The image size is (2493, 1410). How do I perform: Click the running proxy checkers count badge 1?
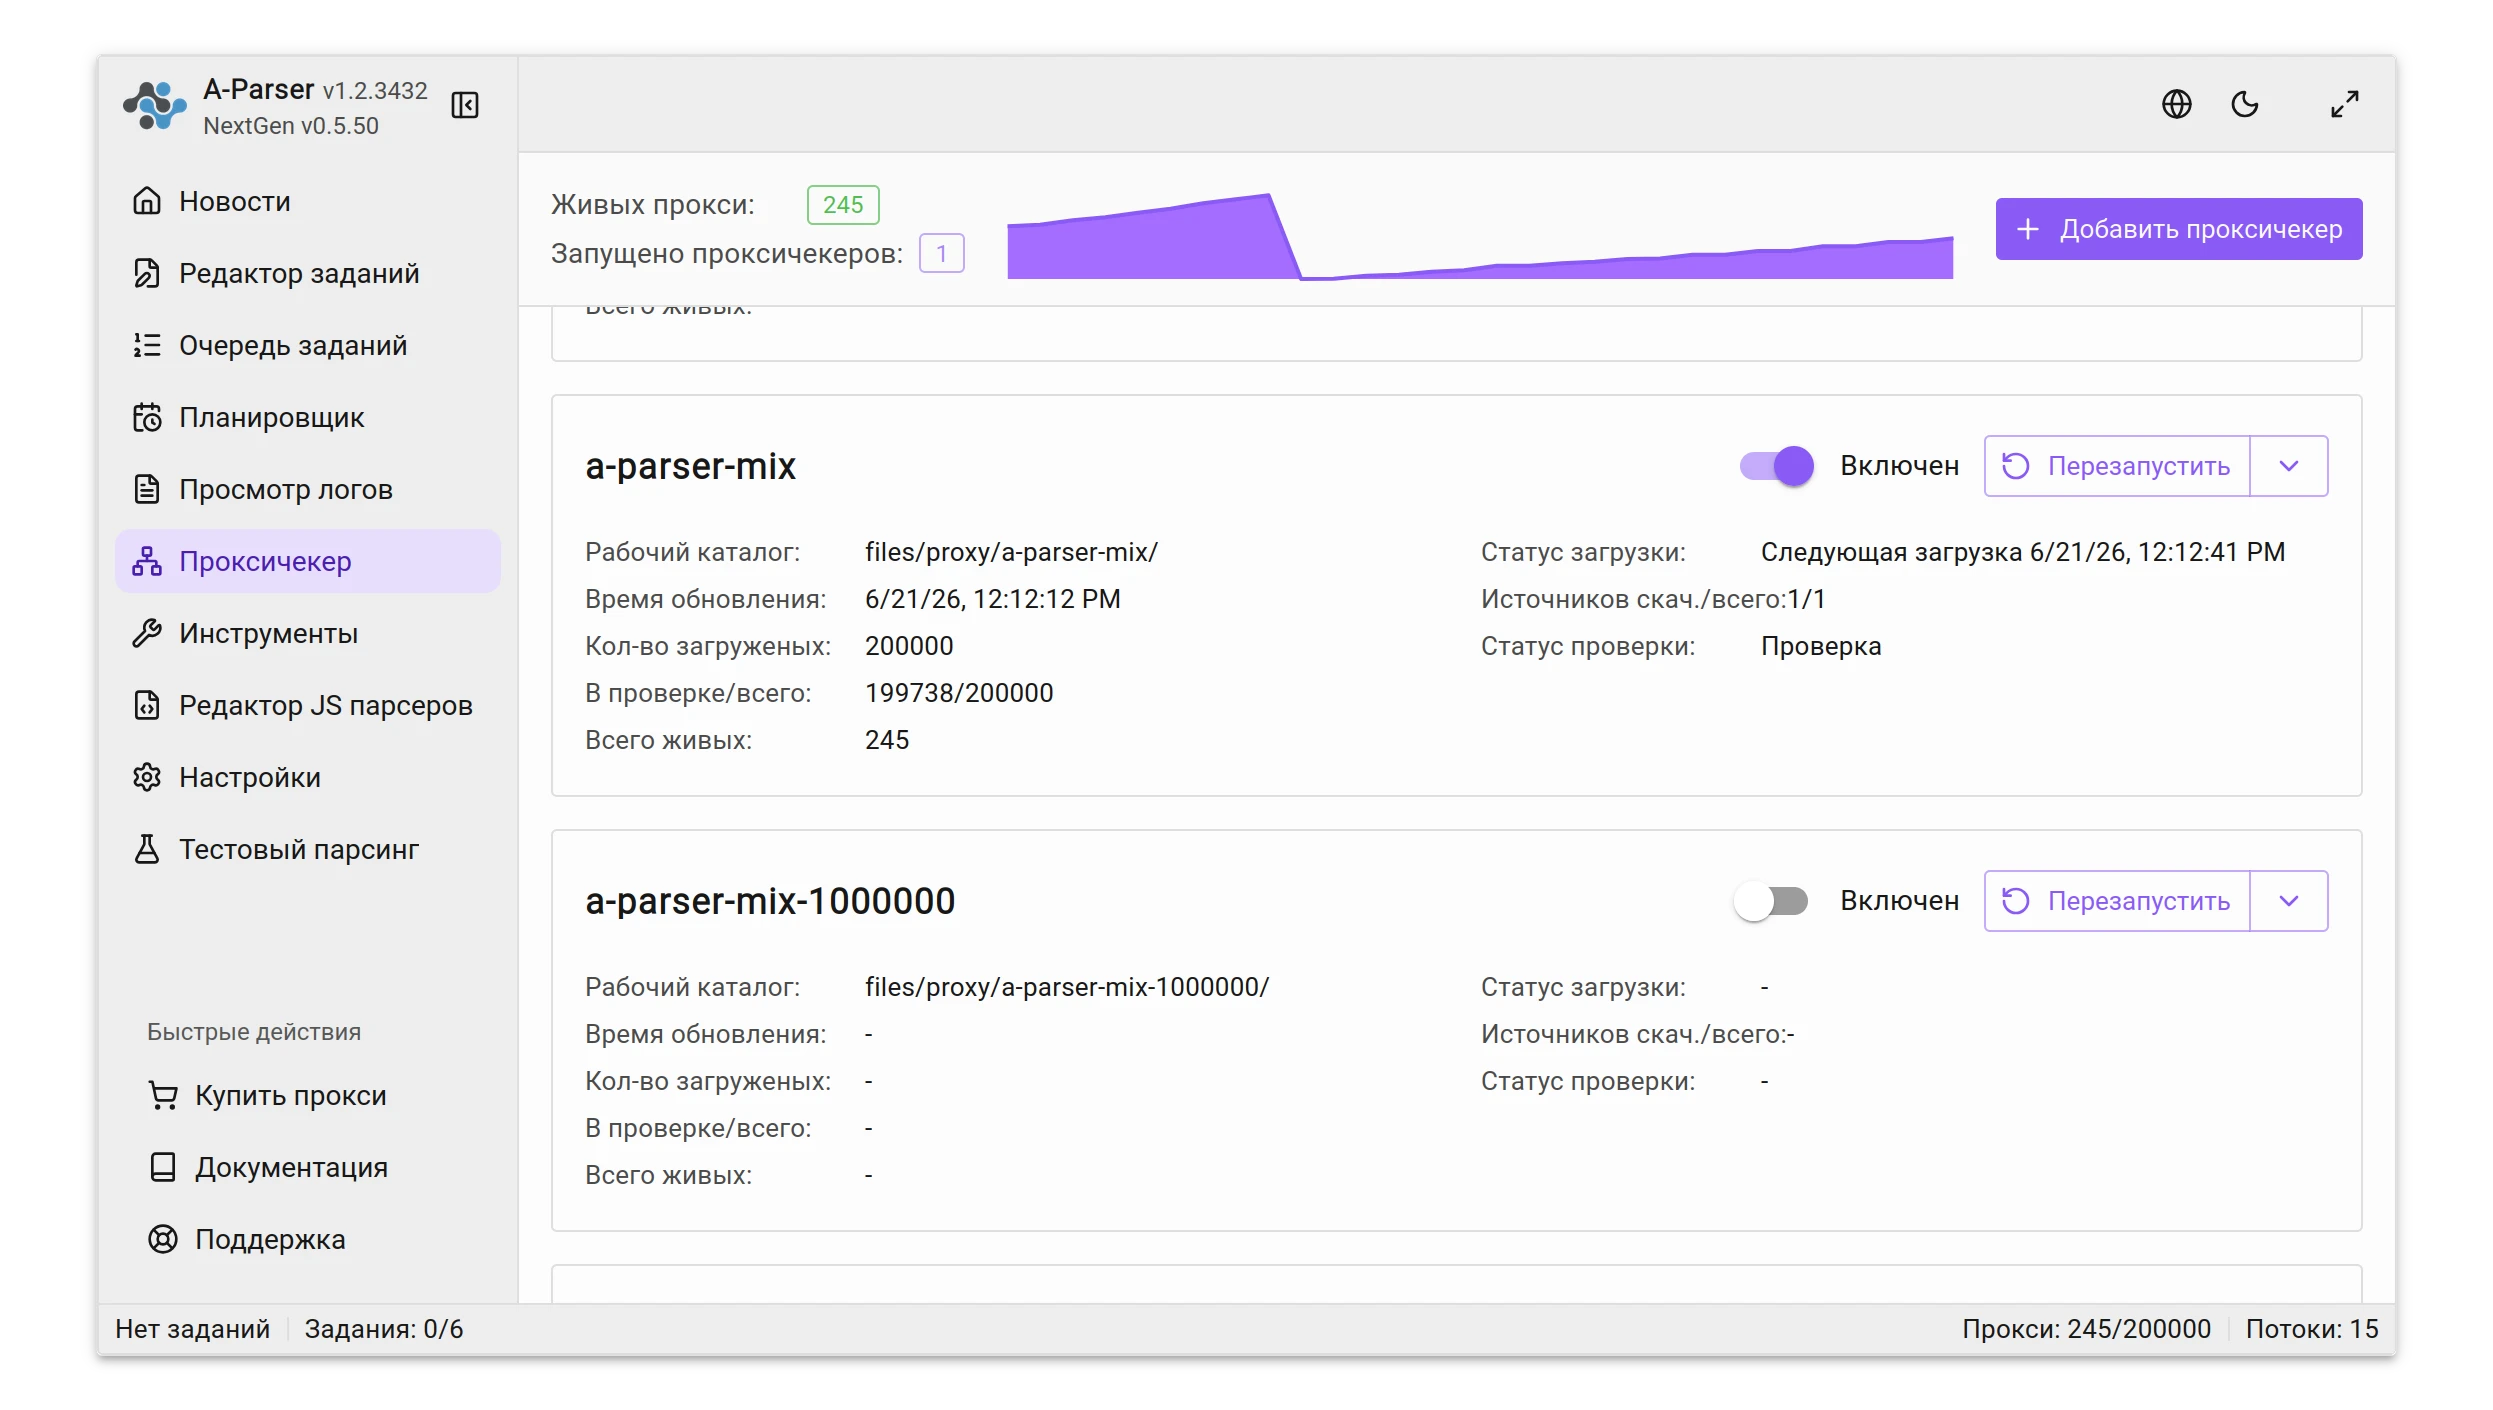pyautogui.click(x=941, y=254)
